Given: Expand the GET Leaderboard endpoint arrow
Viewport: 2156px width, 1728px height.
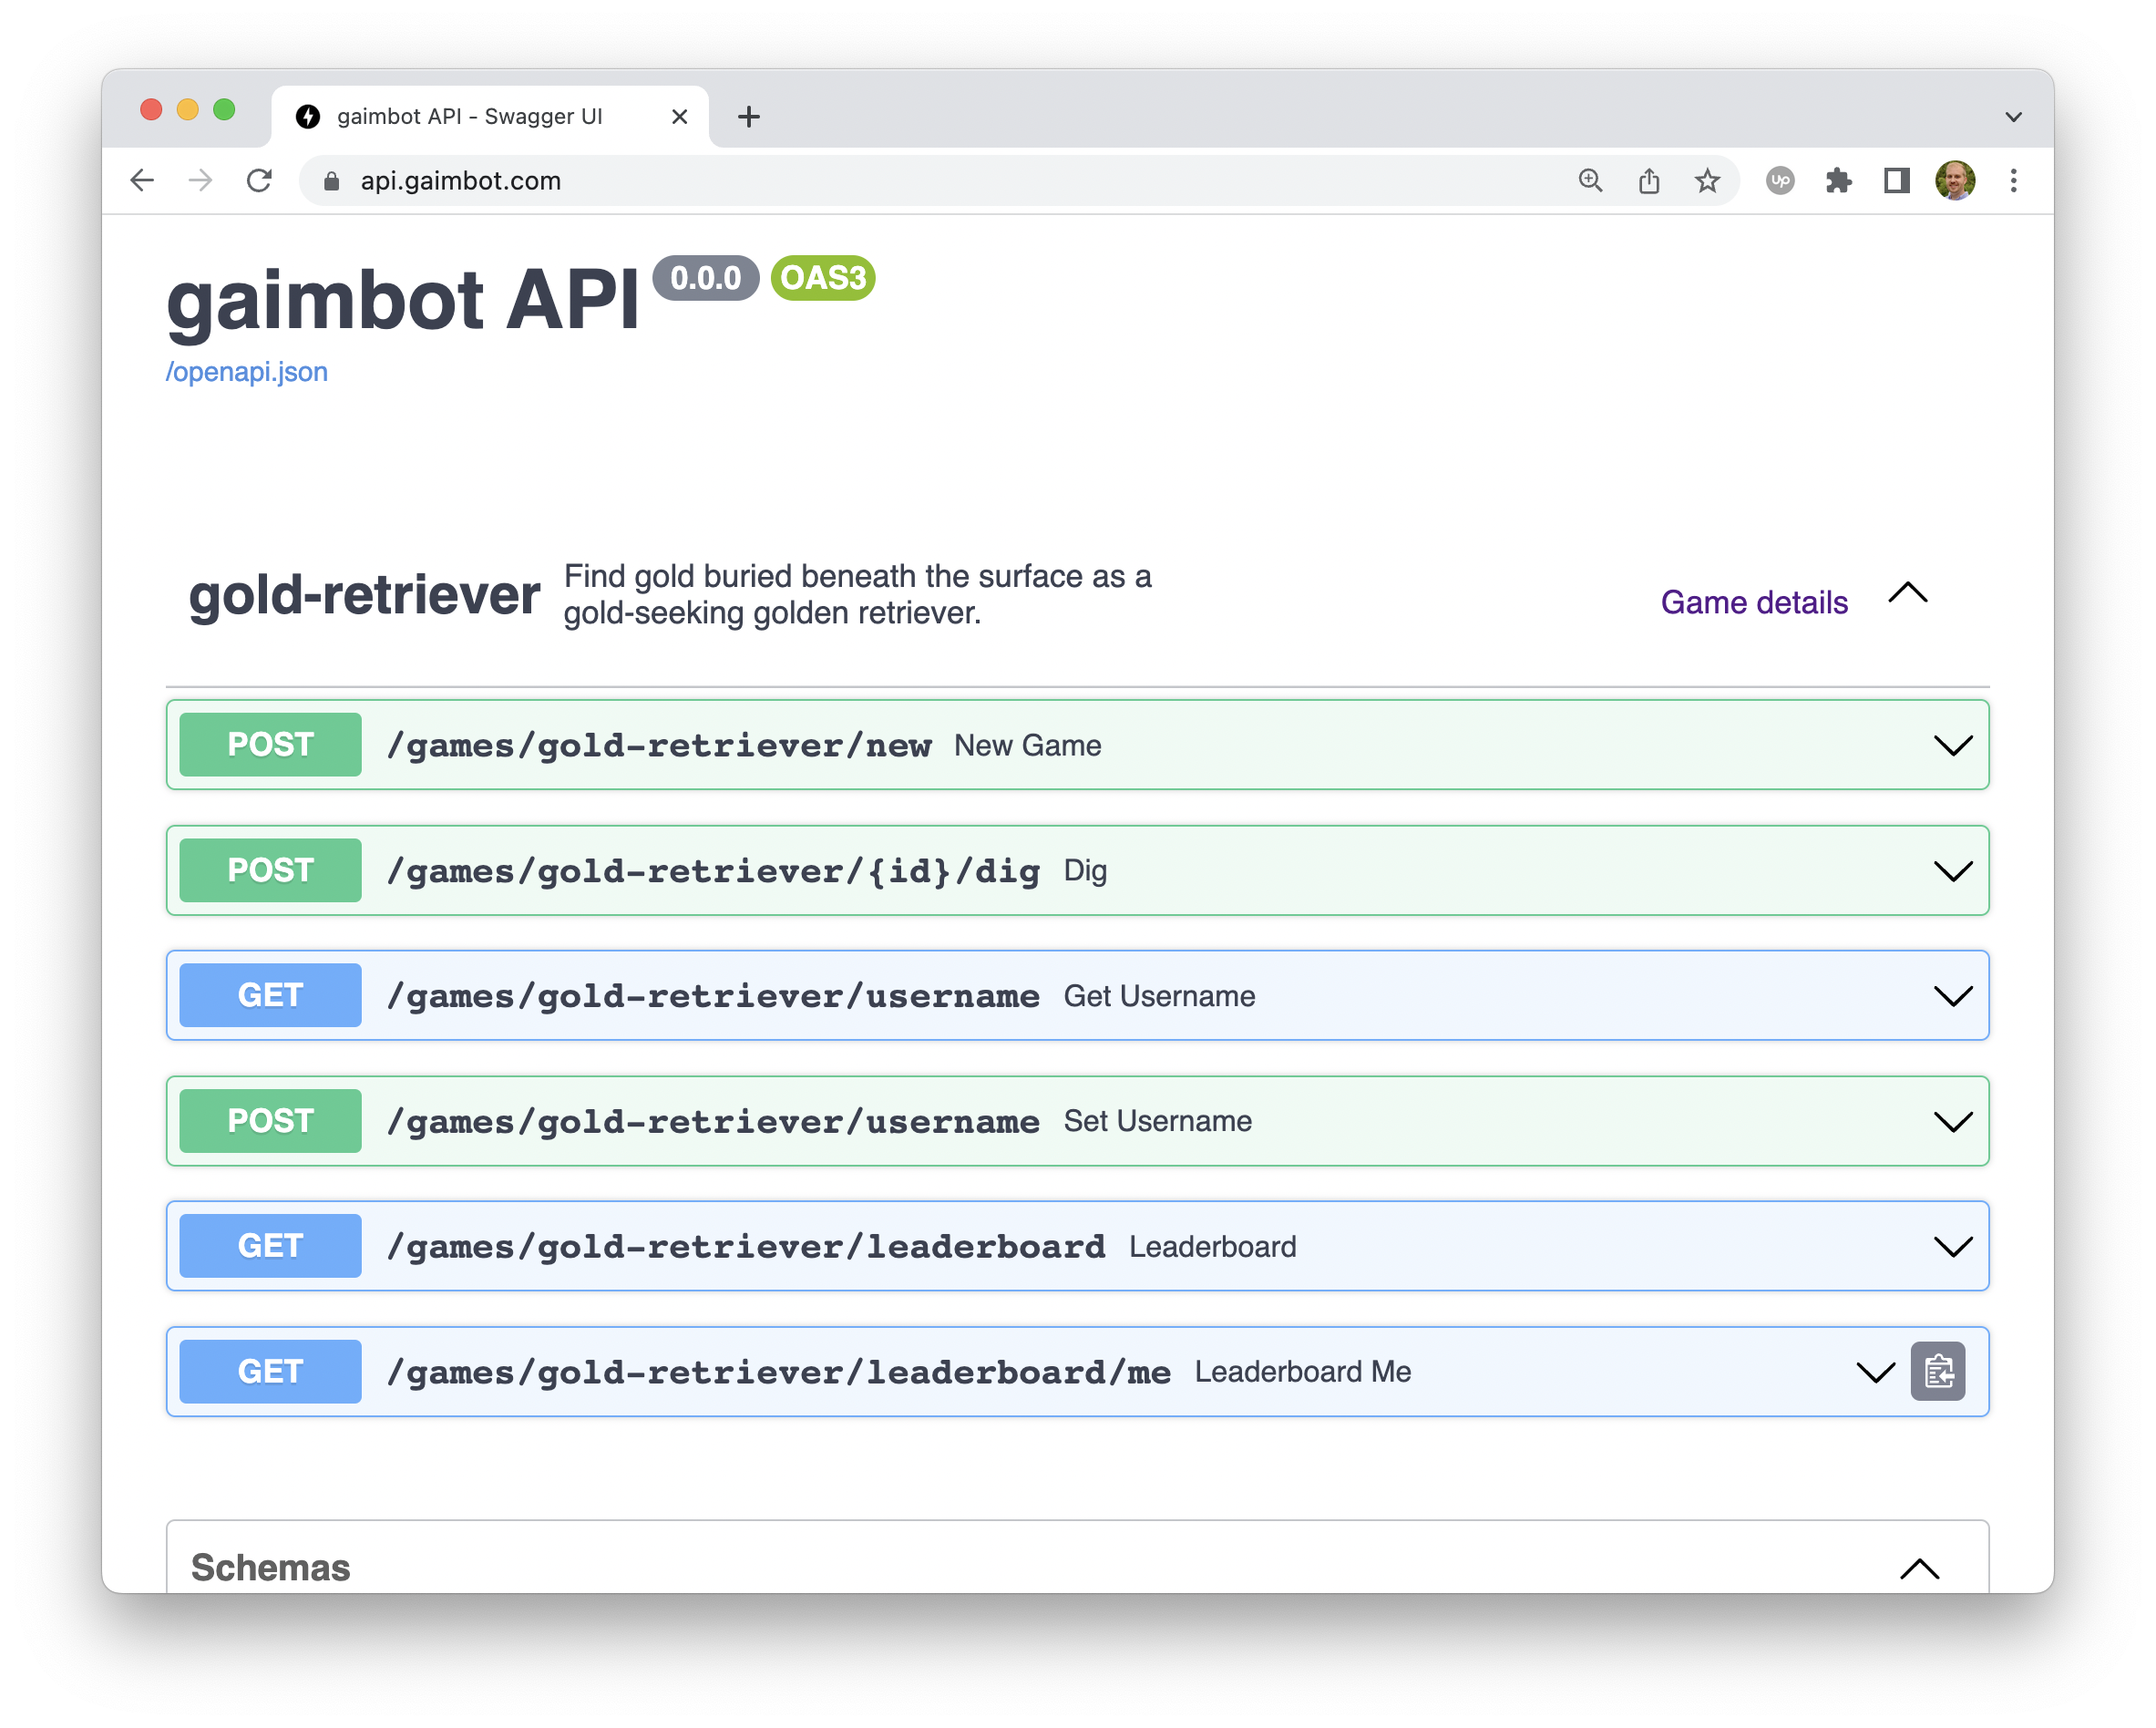Looking at the screenshot, I should [1953, 1246].
